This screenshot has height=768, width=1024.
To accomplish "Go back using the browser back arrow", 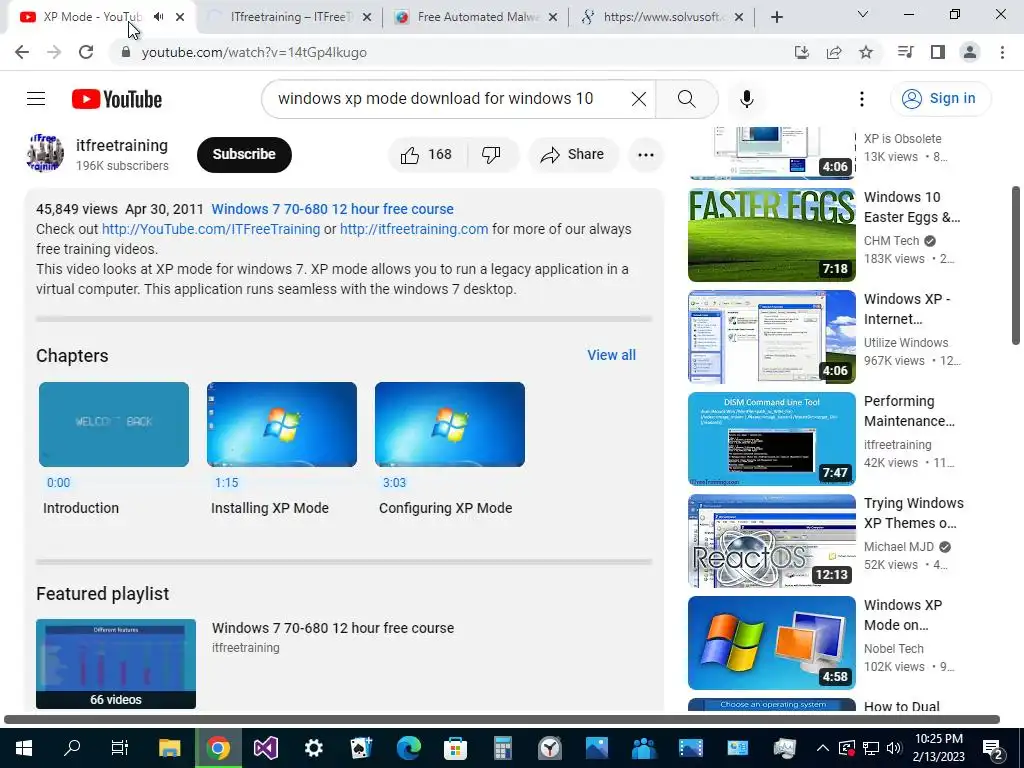I will (22, 52).
